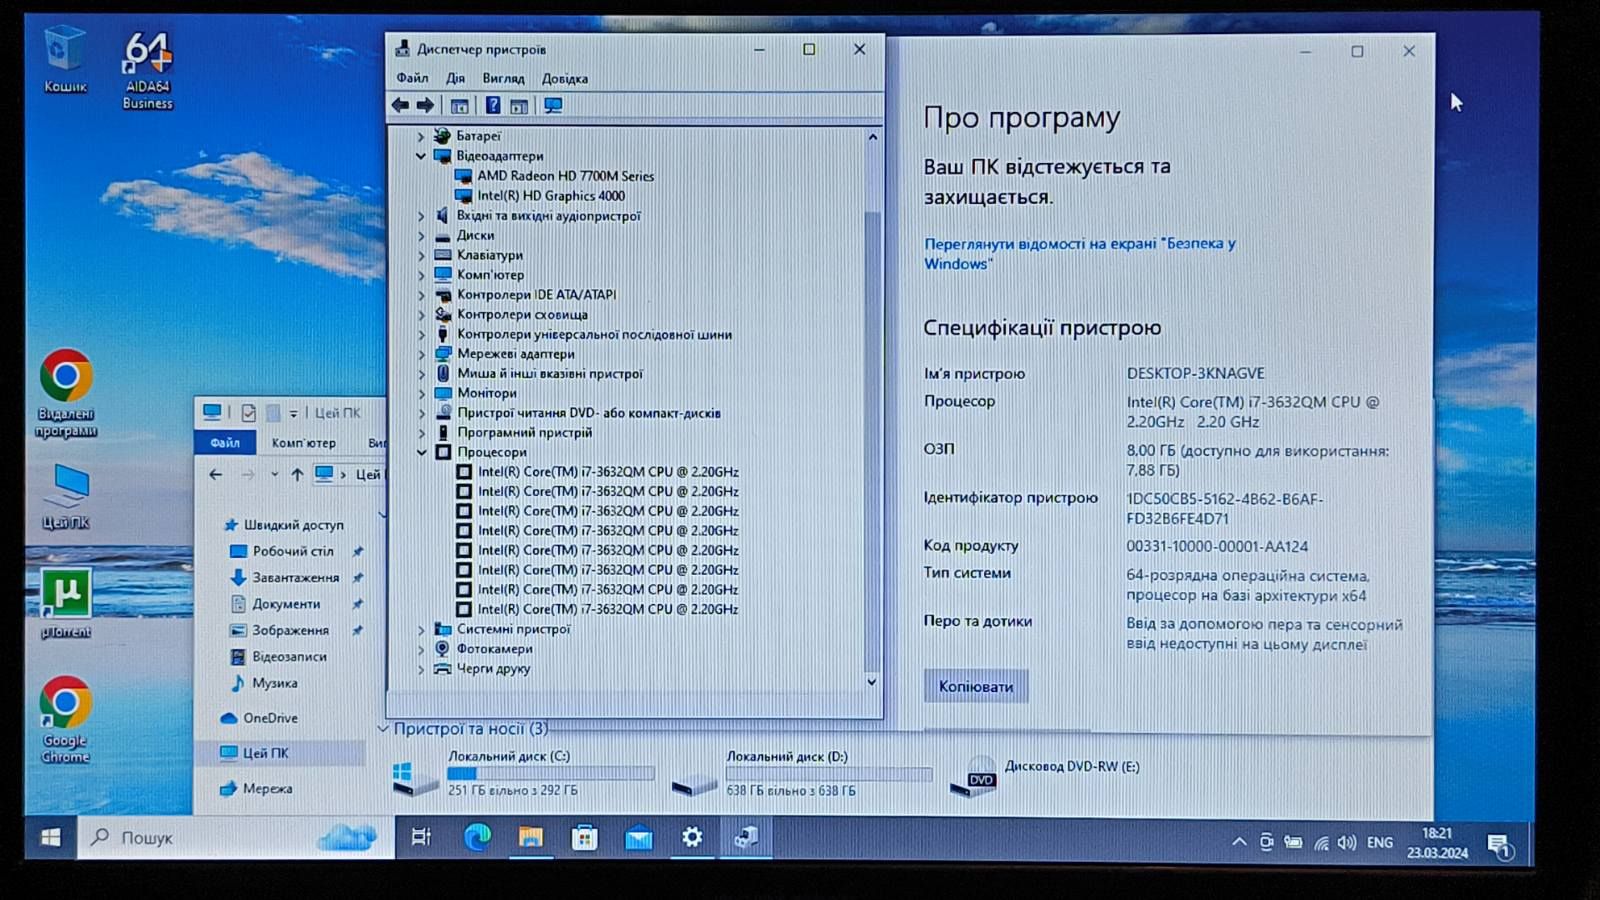This screenshot has width=1600, height=900.
Task: Expand the Батареї device category
Action: click(x=421, y=136)
